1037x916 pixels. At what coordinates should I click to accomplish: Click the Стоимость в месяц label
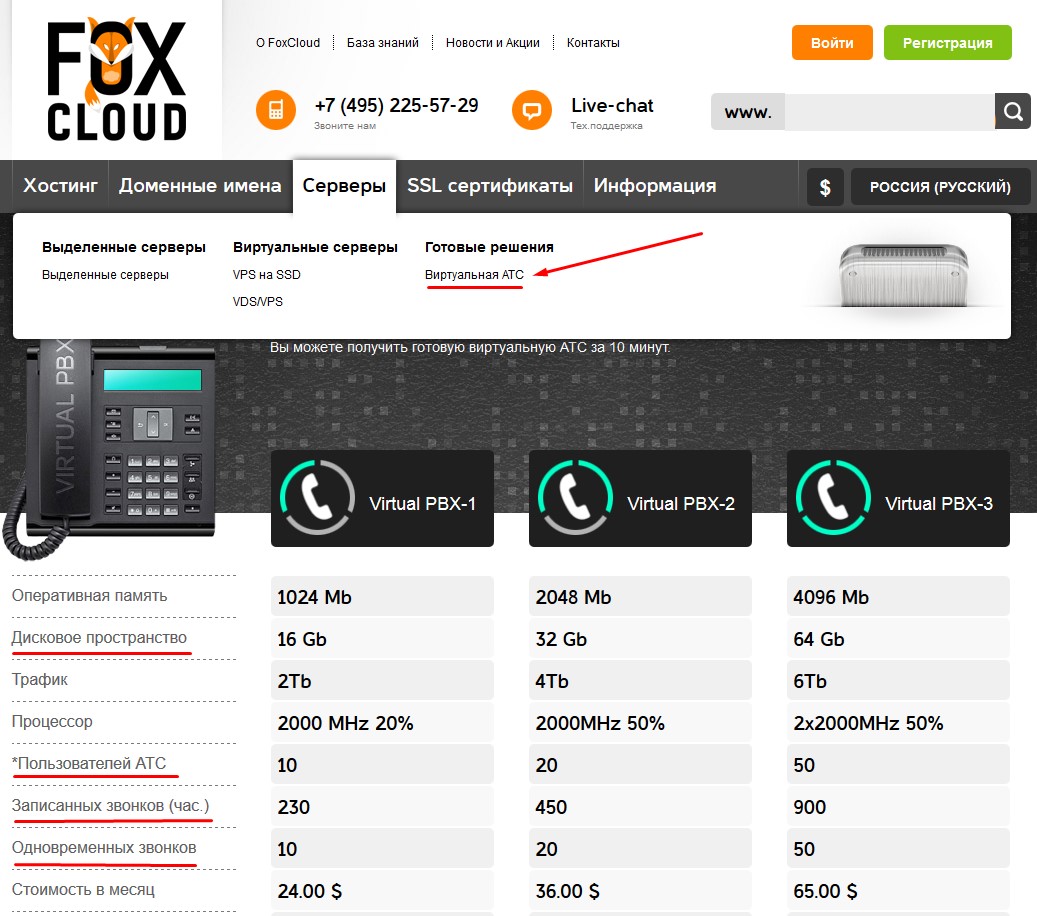click(83, 890)
